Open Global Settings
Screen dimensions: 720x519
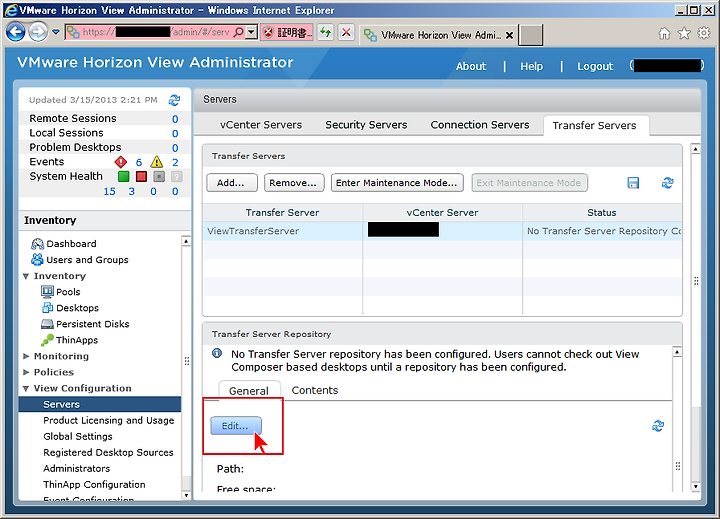coord(78,436)
